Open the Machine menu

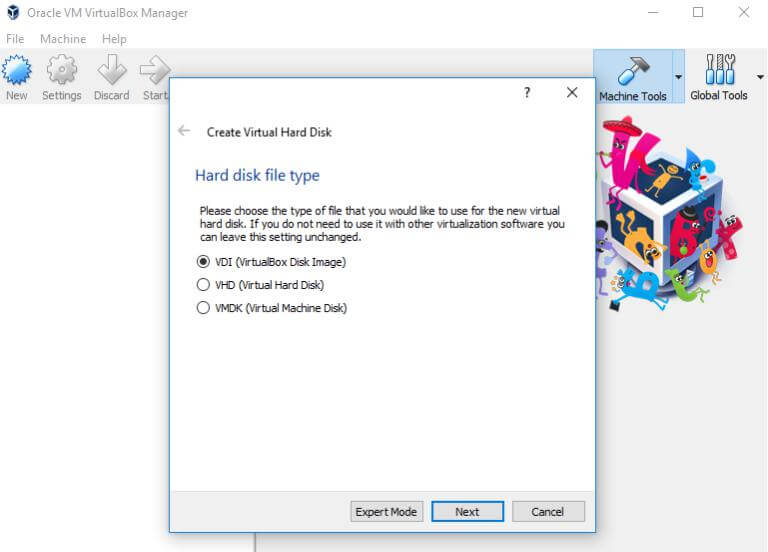(x=63, y=39)
